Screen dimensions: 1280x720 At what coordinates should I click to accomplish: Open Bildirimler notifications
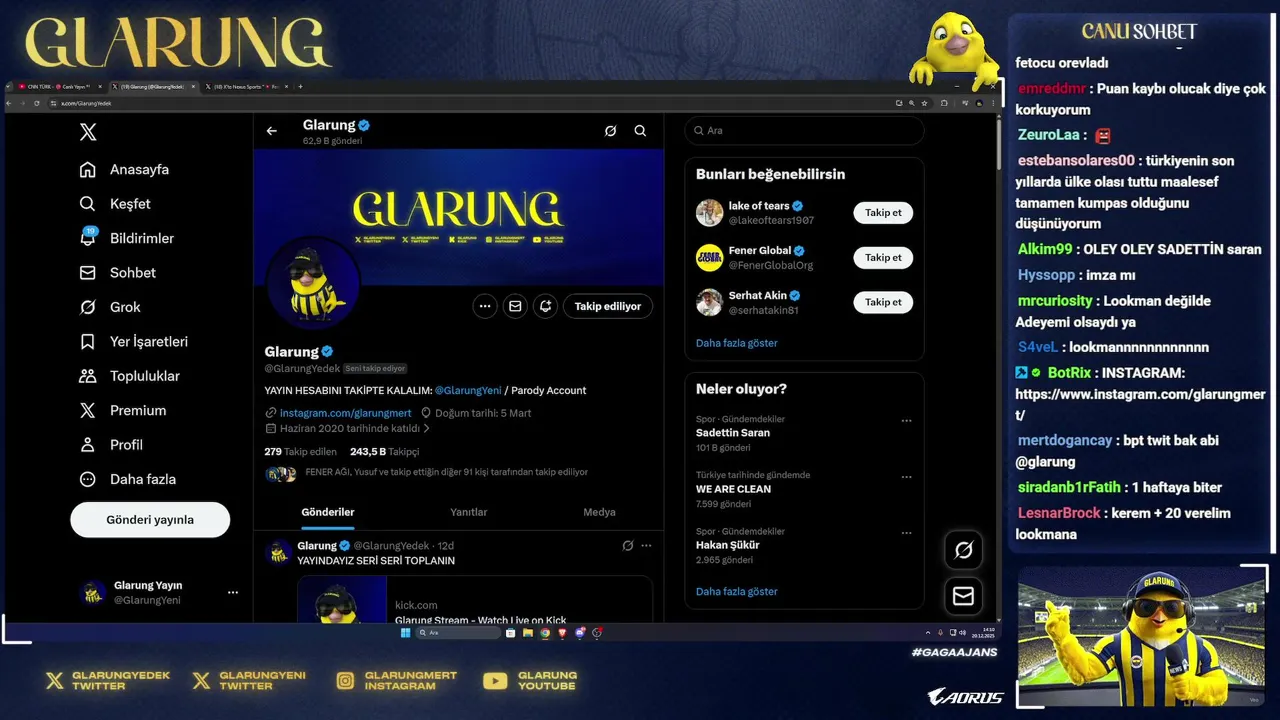[127, 238]
